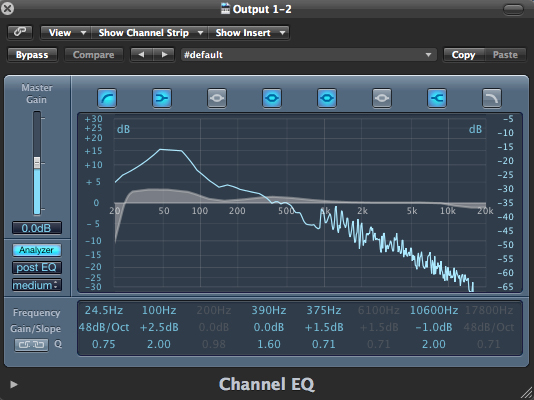Enable the 6100Hz parametric band button
Viewport: 534px width, 400px height.
coord(382,98)
